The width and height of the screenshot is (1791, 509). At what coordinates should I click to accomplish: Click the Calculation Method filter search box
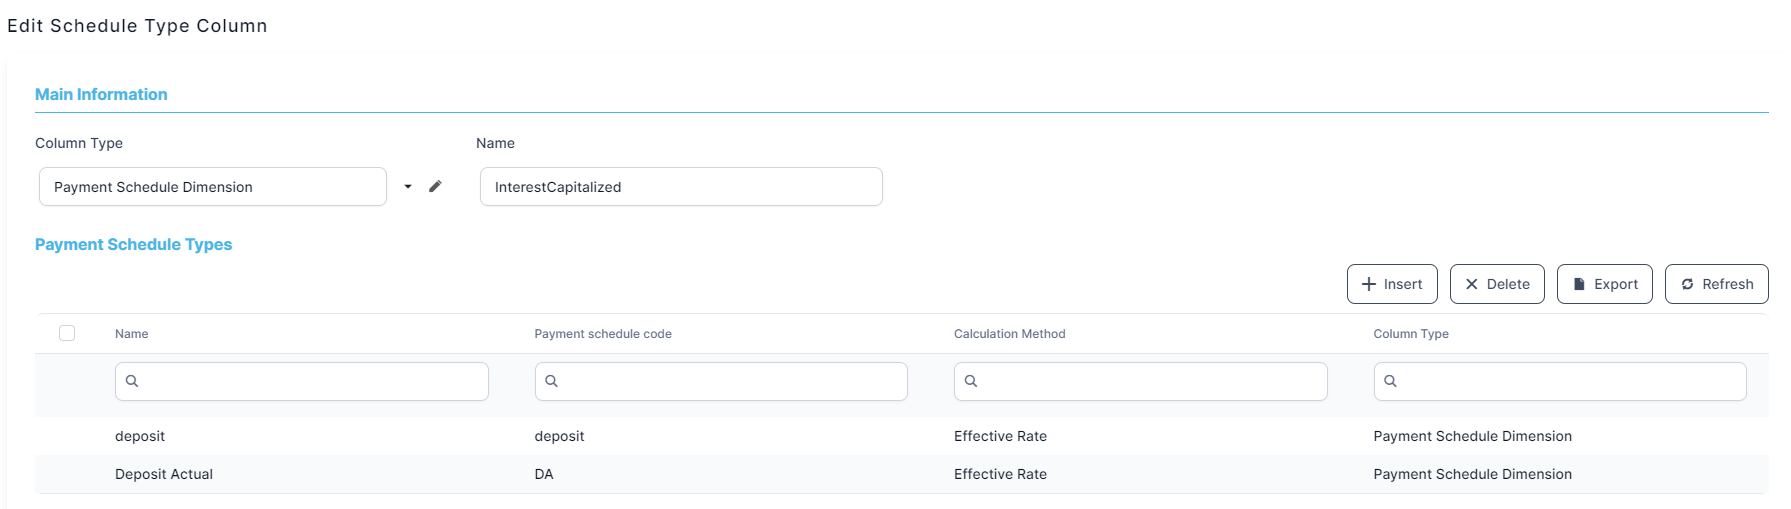click(1140, 381)
